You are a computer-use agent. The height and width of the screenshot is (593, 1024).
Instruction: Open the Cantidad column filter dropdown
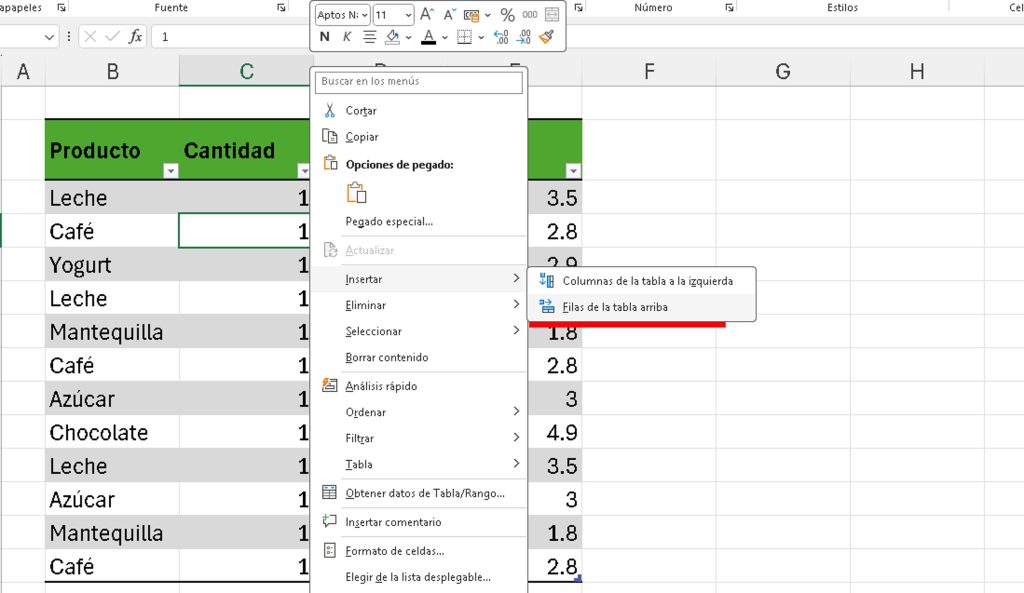[x=303, y=171]
